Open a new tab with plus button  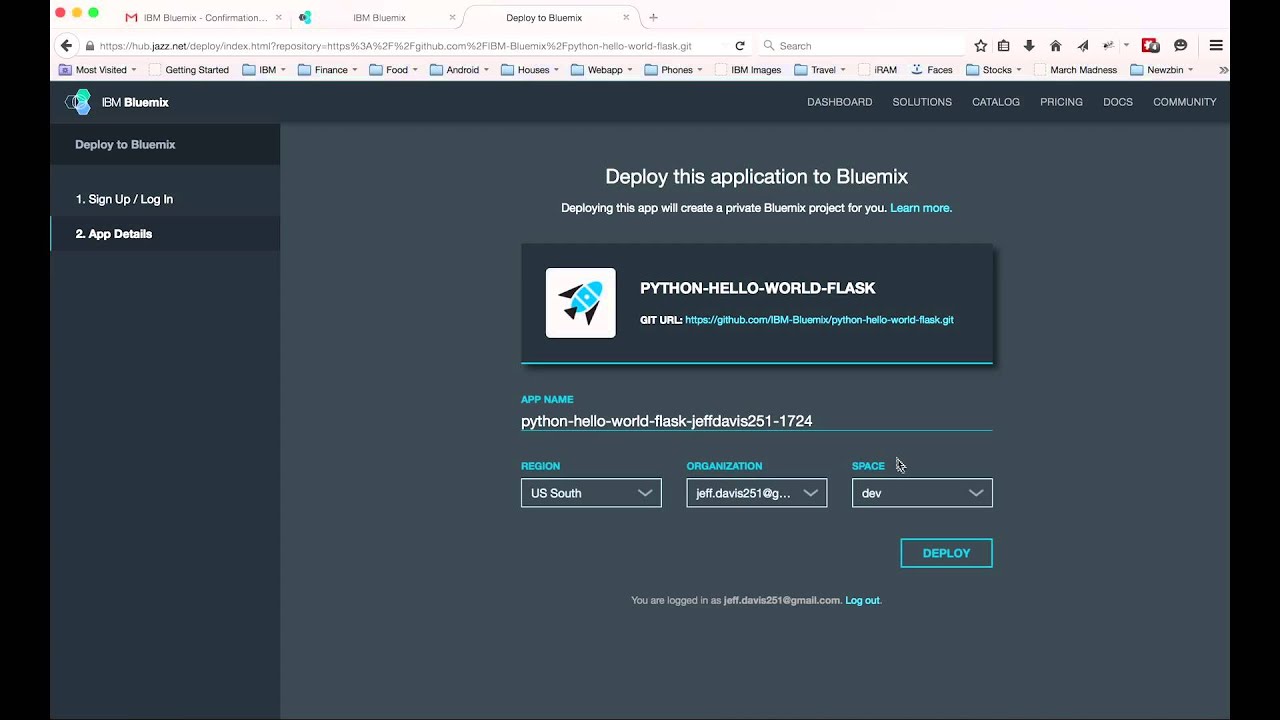654,17
